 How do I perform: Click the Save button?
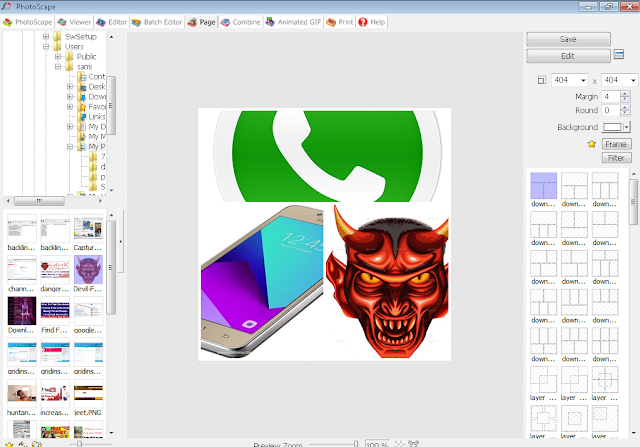(568, 39)
